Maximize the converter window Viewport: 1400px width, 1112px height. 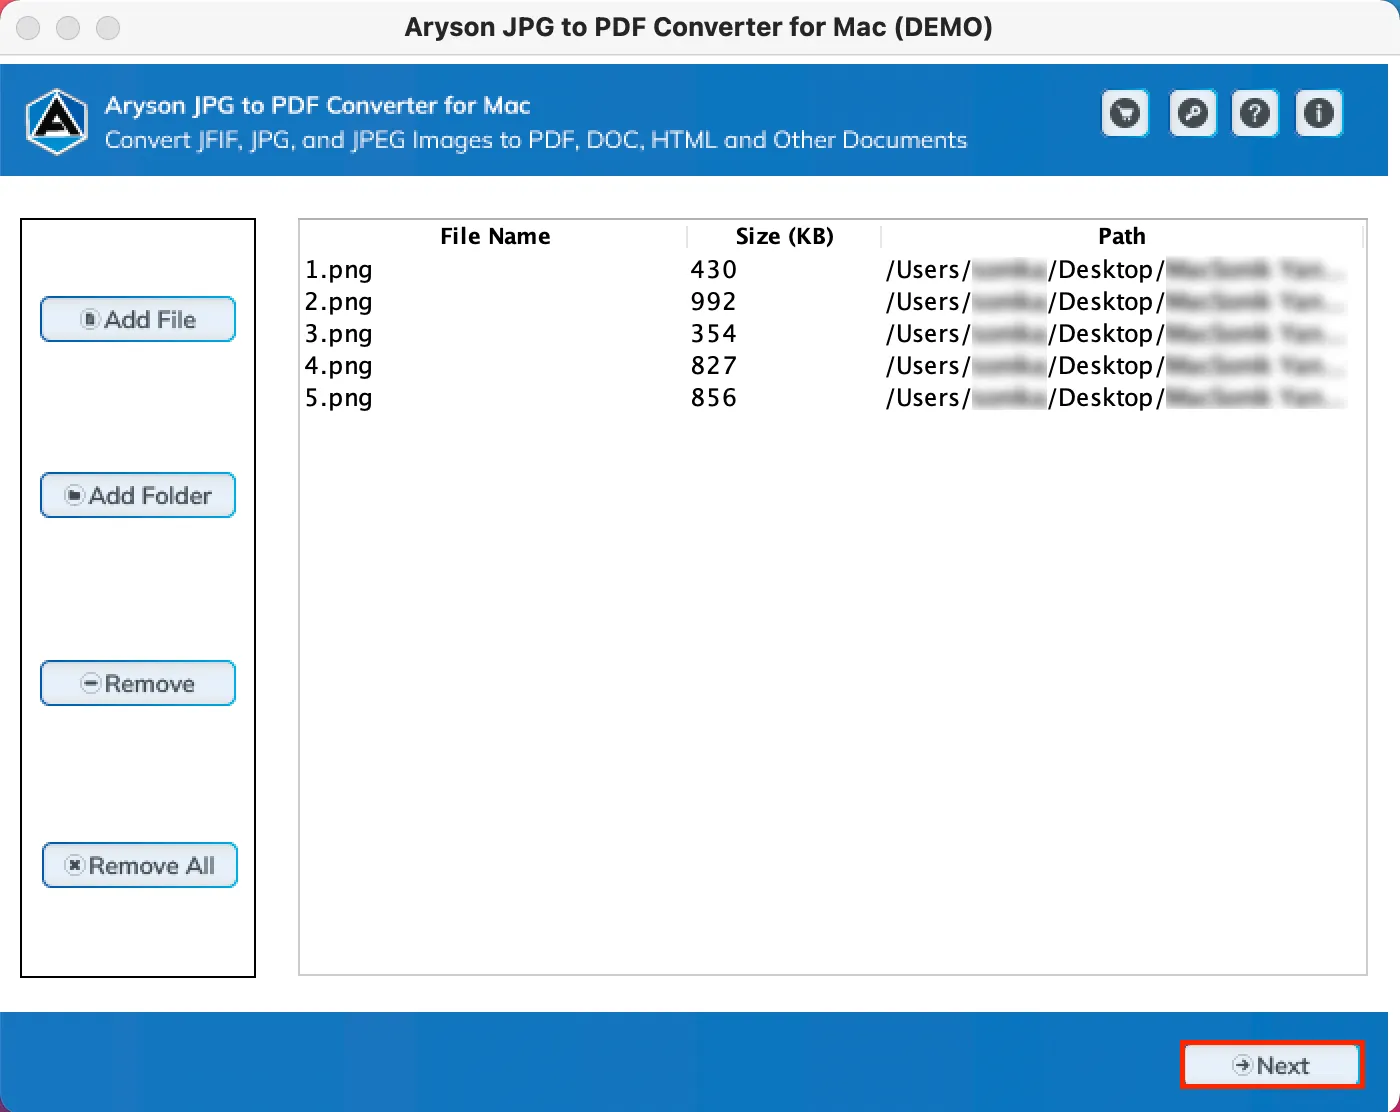108,28
